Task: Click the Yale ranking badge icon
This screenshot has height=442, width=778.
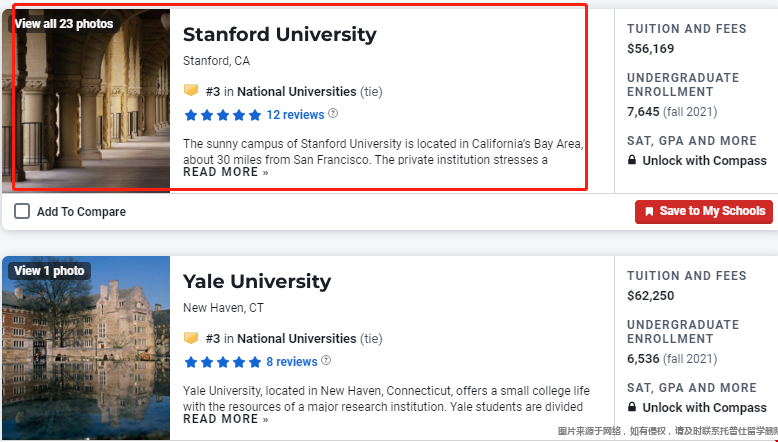Action: pos(191,338)
